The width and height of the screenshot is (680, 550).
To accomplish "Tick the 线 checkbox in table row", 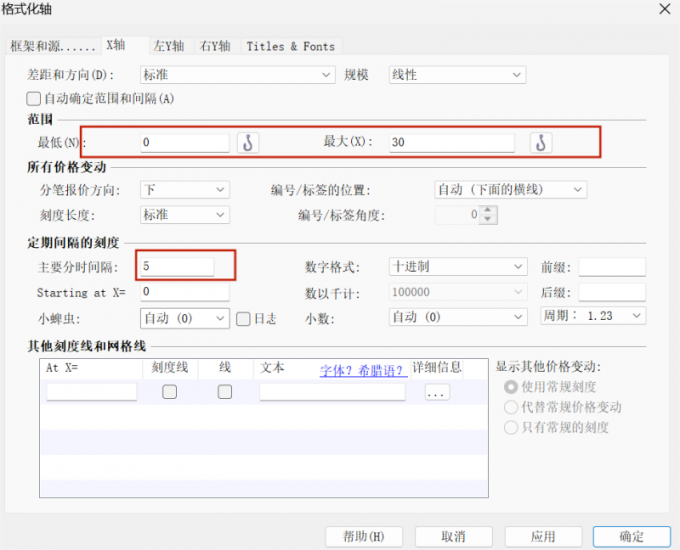I will coord(225,392).
